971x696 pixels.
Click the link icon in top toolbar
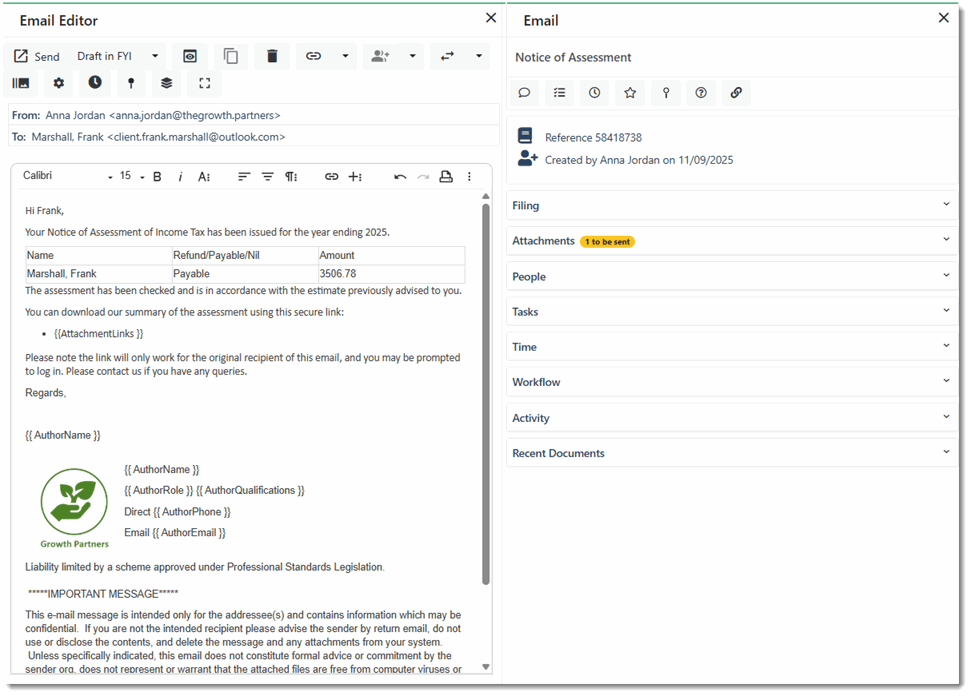[313, 56]
